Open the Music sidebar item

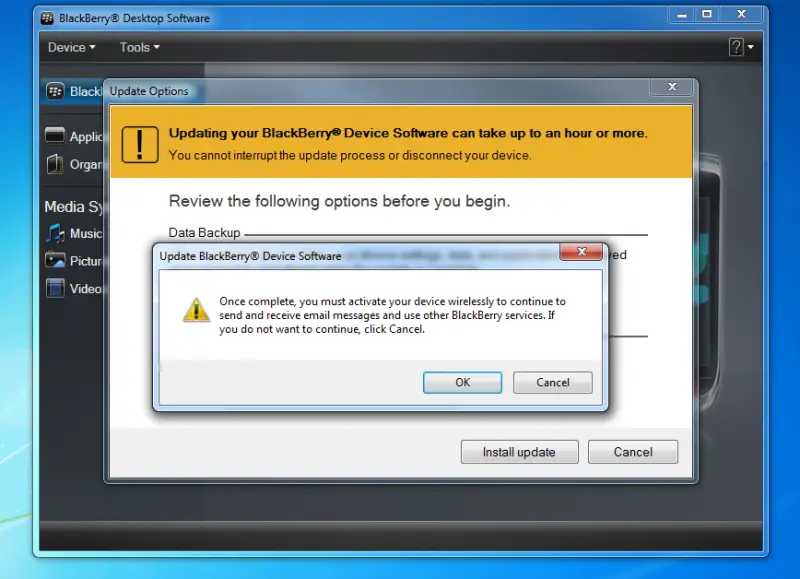tap(73, 234)
